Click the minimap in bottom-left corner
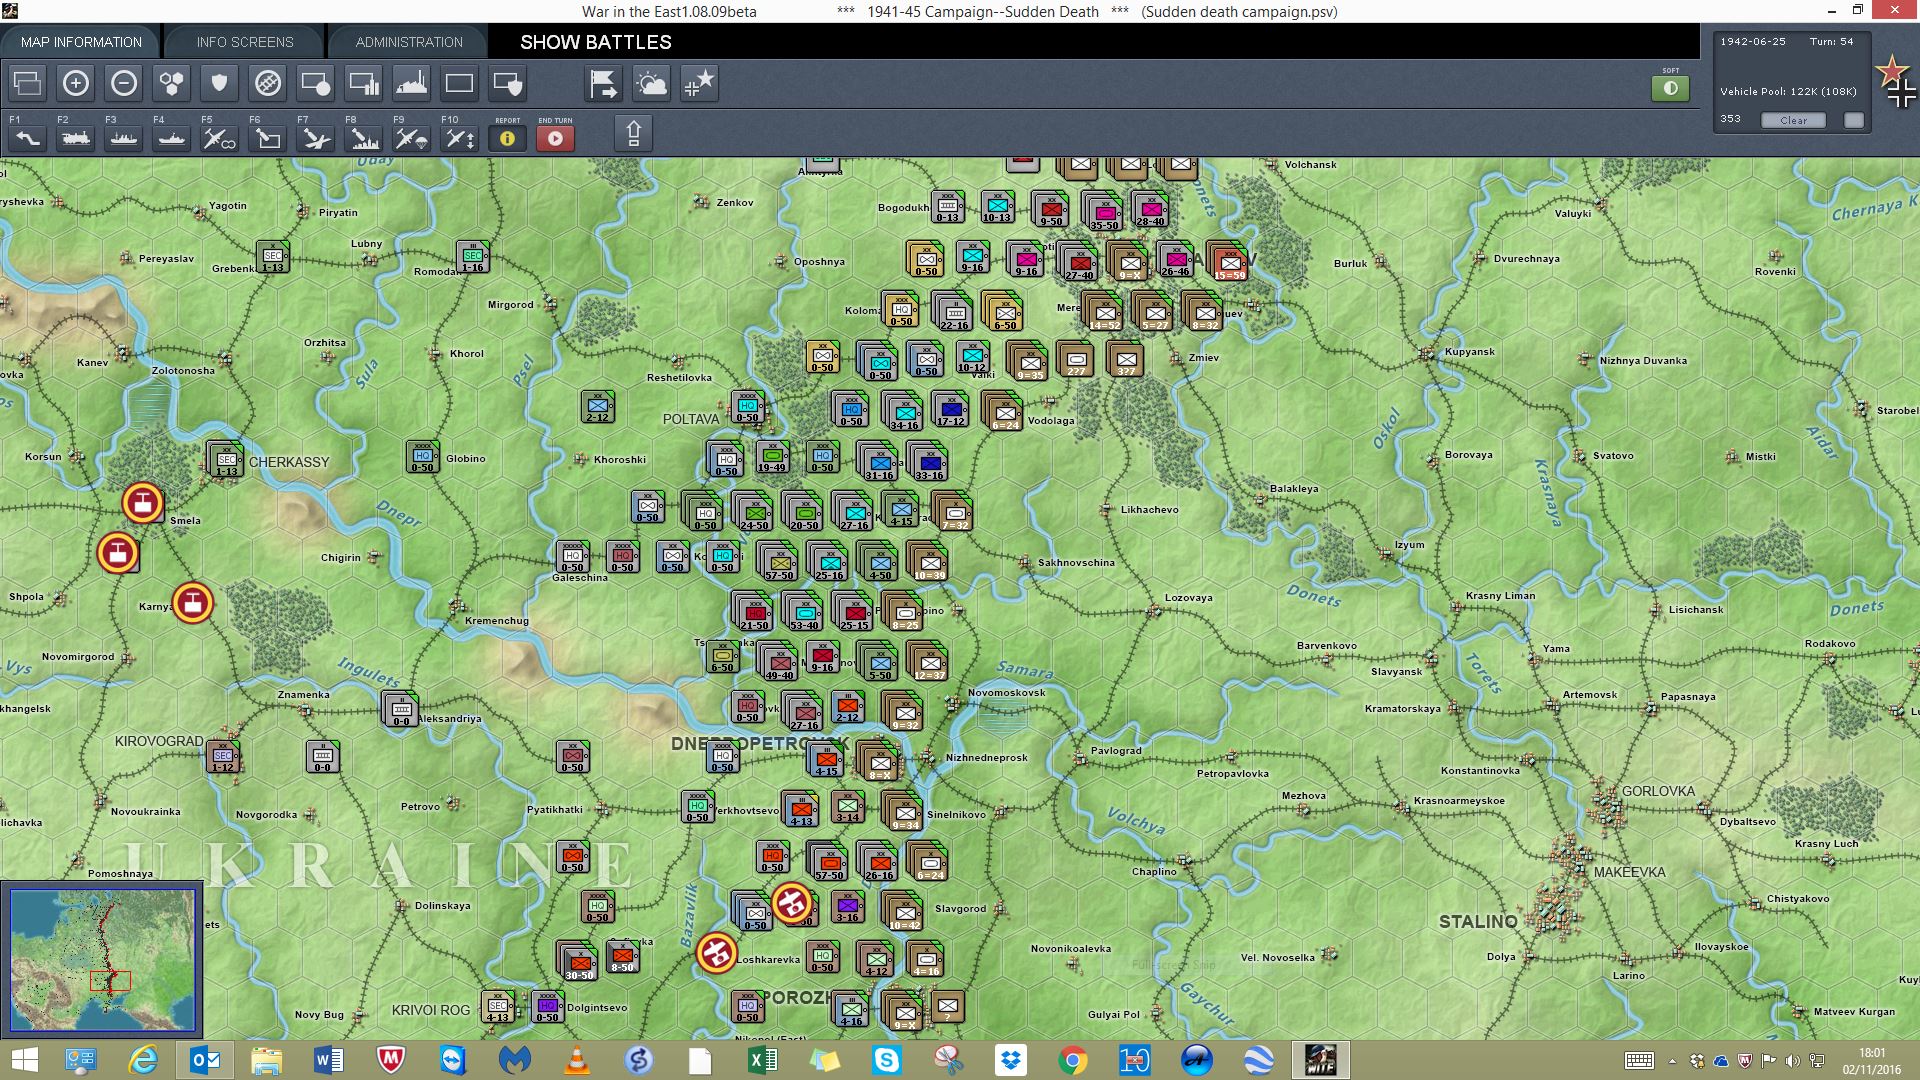Screen dimensions: 1920x1080 coord(102,960)
